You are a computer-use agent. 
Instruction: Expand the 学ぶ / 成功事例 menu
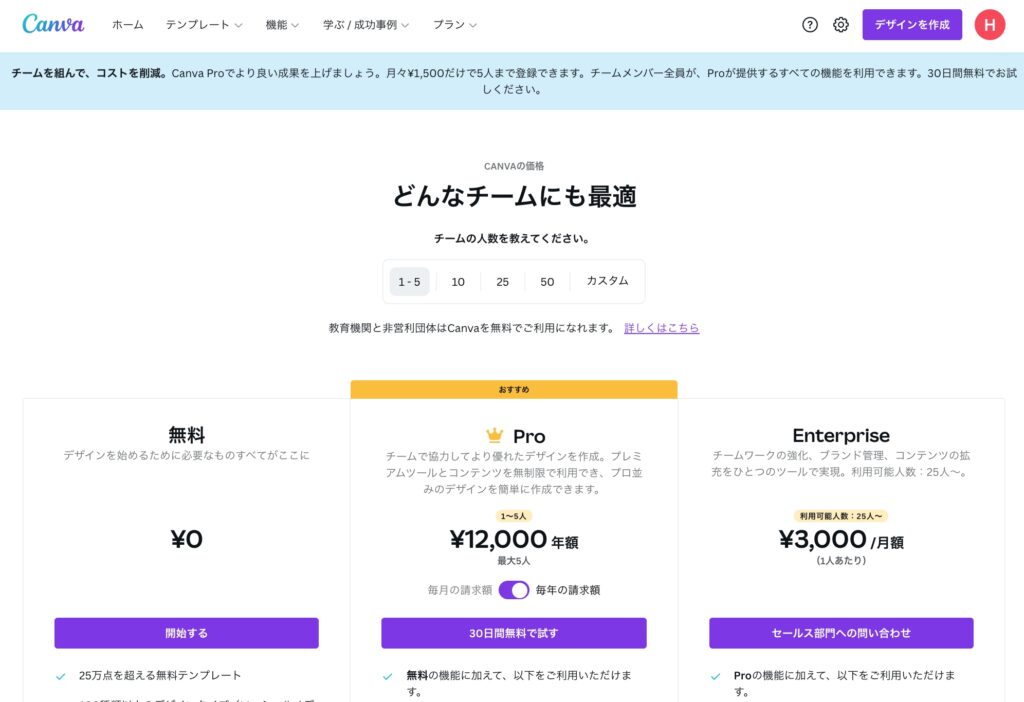tap(366, 25)
